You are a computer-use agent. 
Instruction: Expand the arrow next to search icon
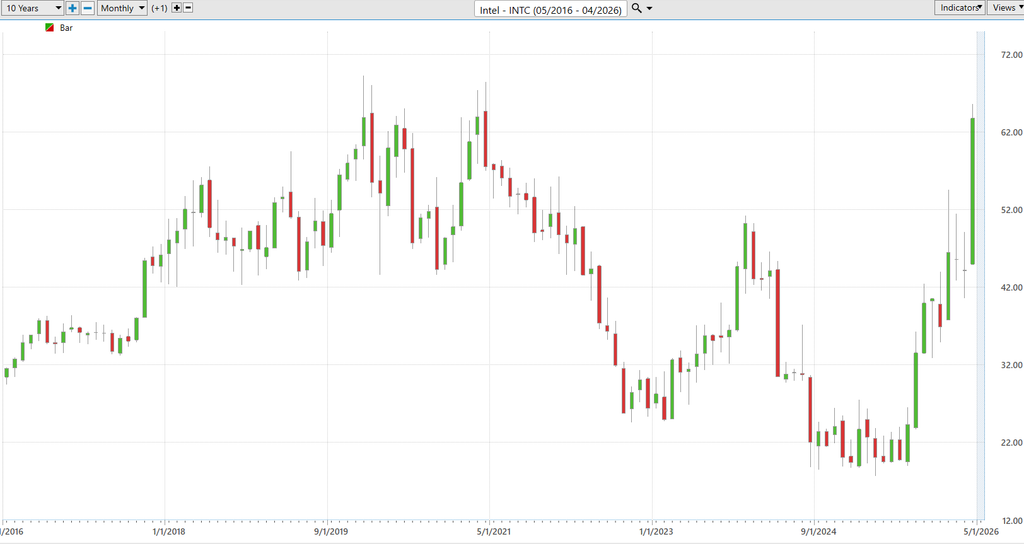tap(651, 8)
